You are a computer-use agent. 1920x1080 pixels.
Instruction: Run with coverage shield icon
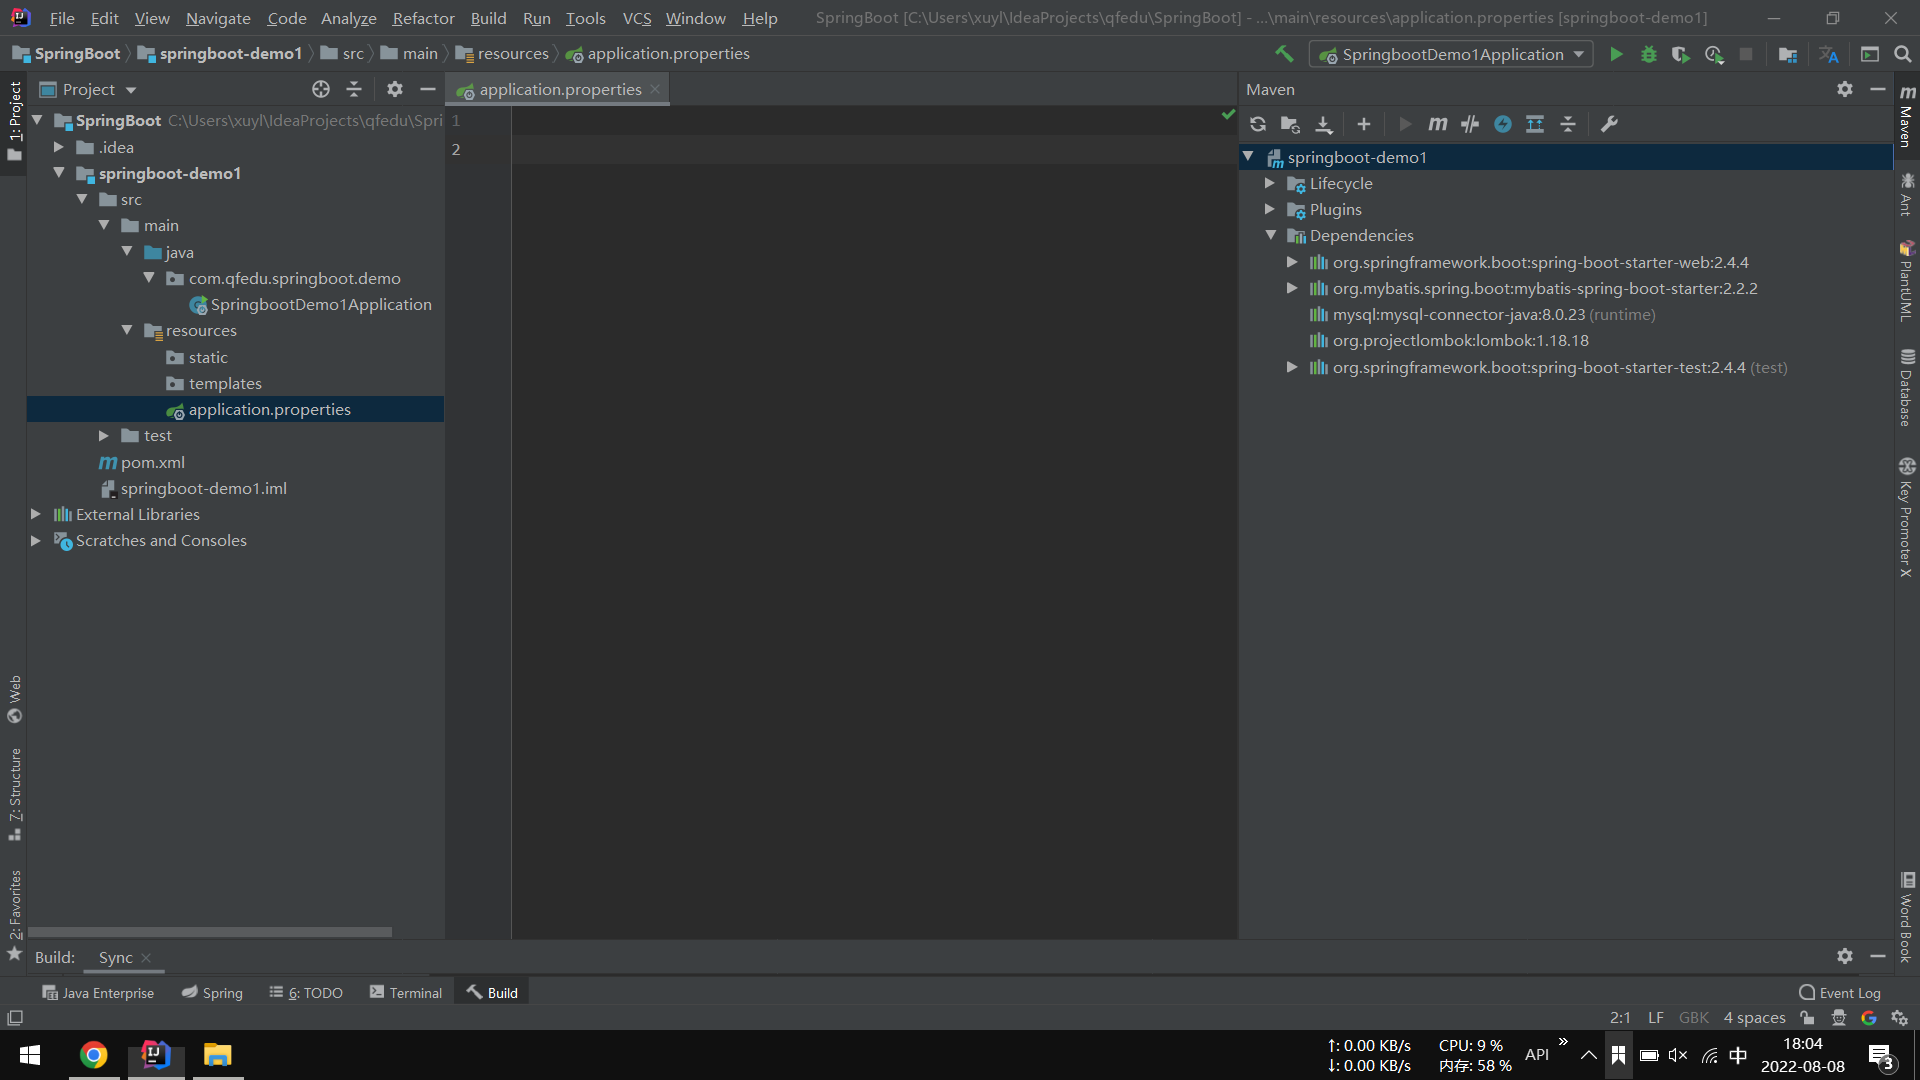pyautogui.click(x=1681, y=54)
